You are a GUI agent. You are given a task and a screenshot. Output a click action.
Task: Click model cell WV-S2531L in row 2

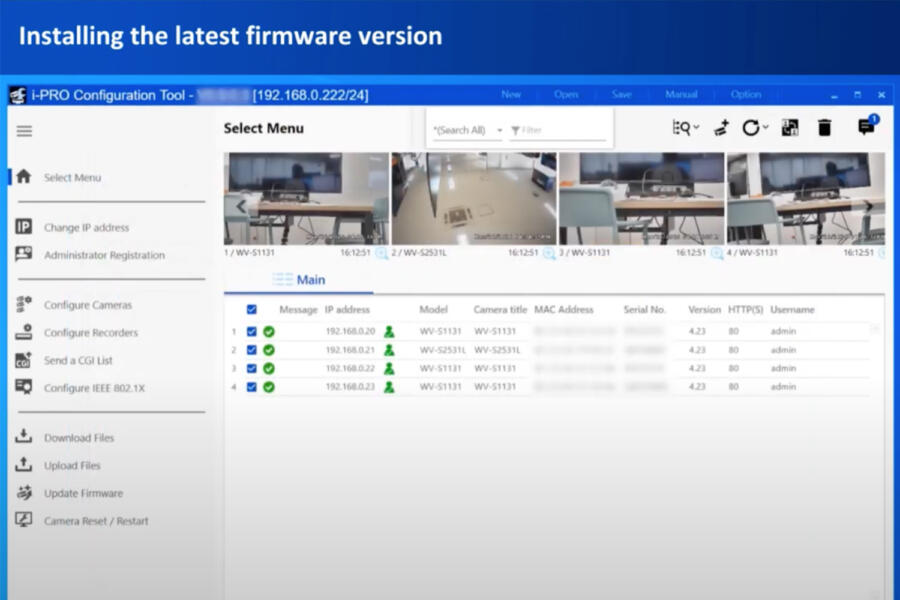(x=442, y=350)
